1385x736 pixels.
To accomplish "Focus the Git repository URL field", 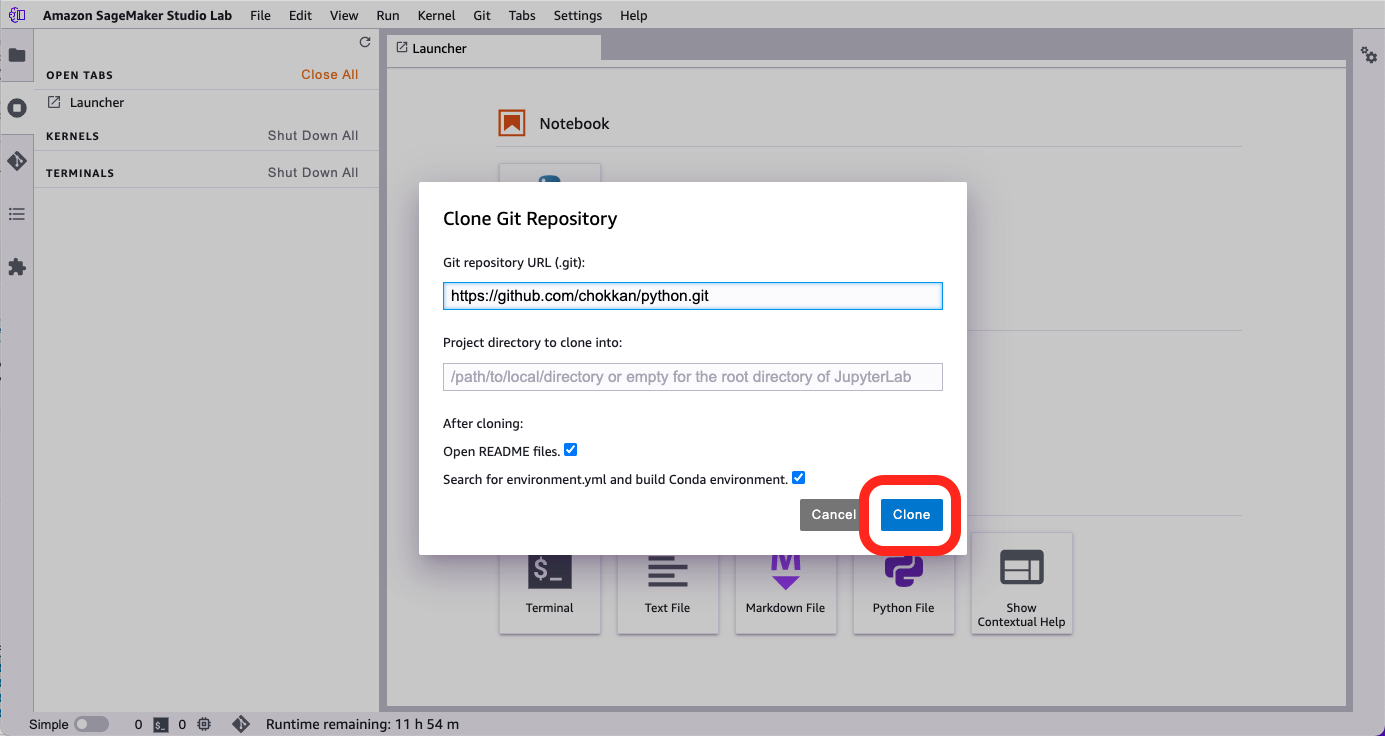I will (x=693, y=296).
